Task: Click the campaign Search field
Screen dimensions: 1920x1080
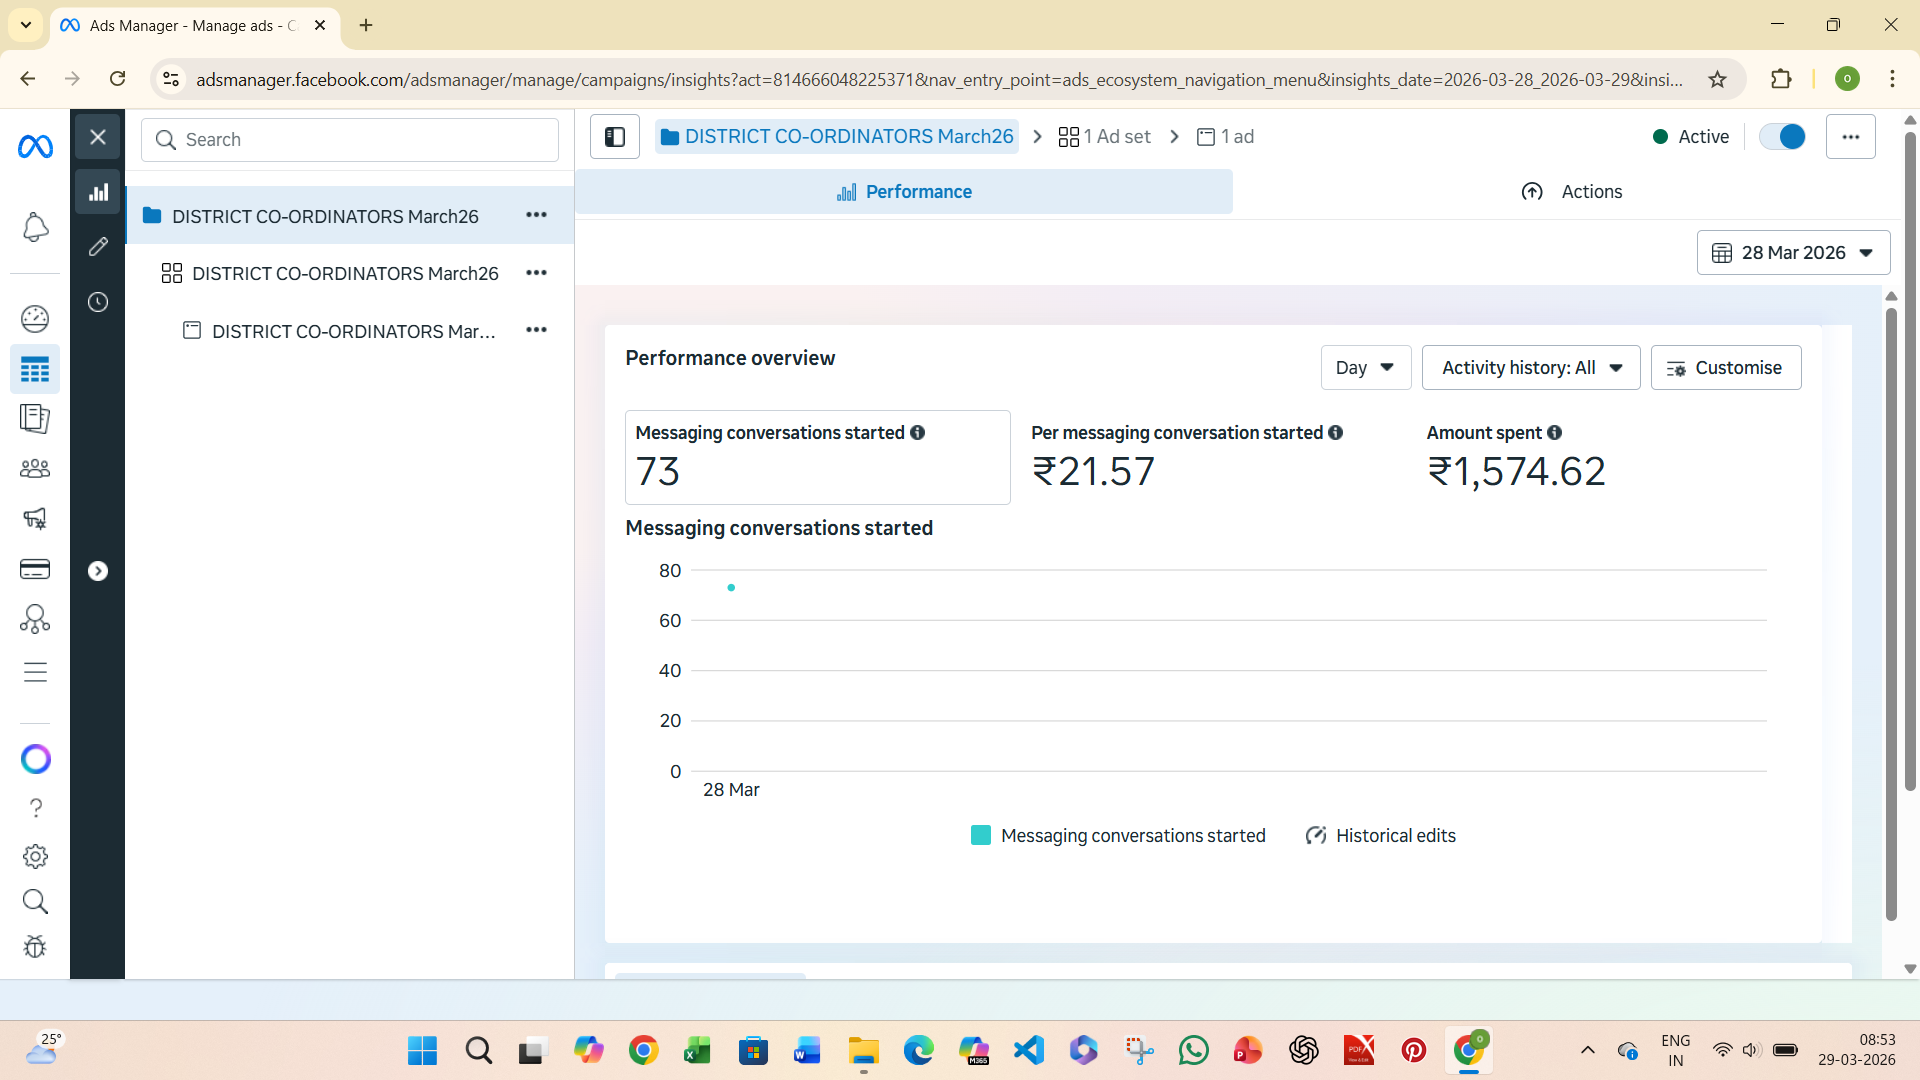Action: (x=350, y=140)
